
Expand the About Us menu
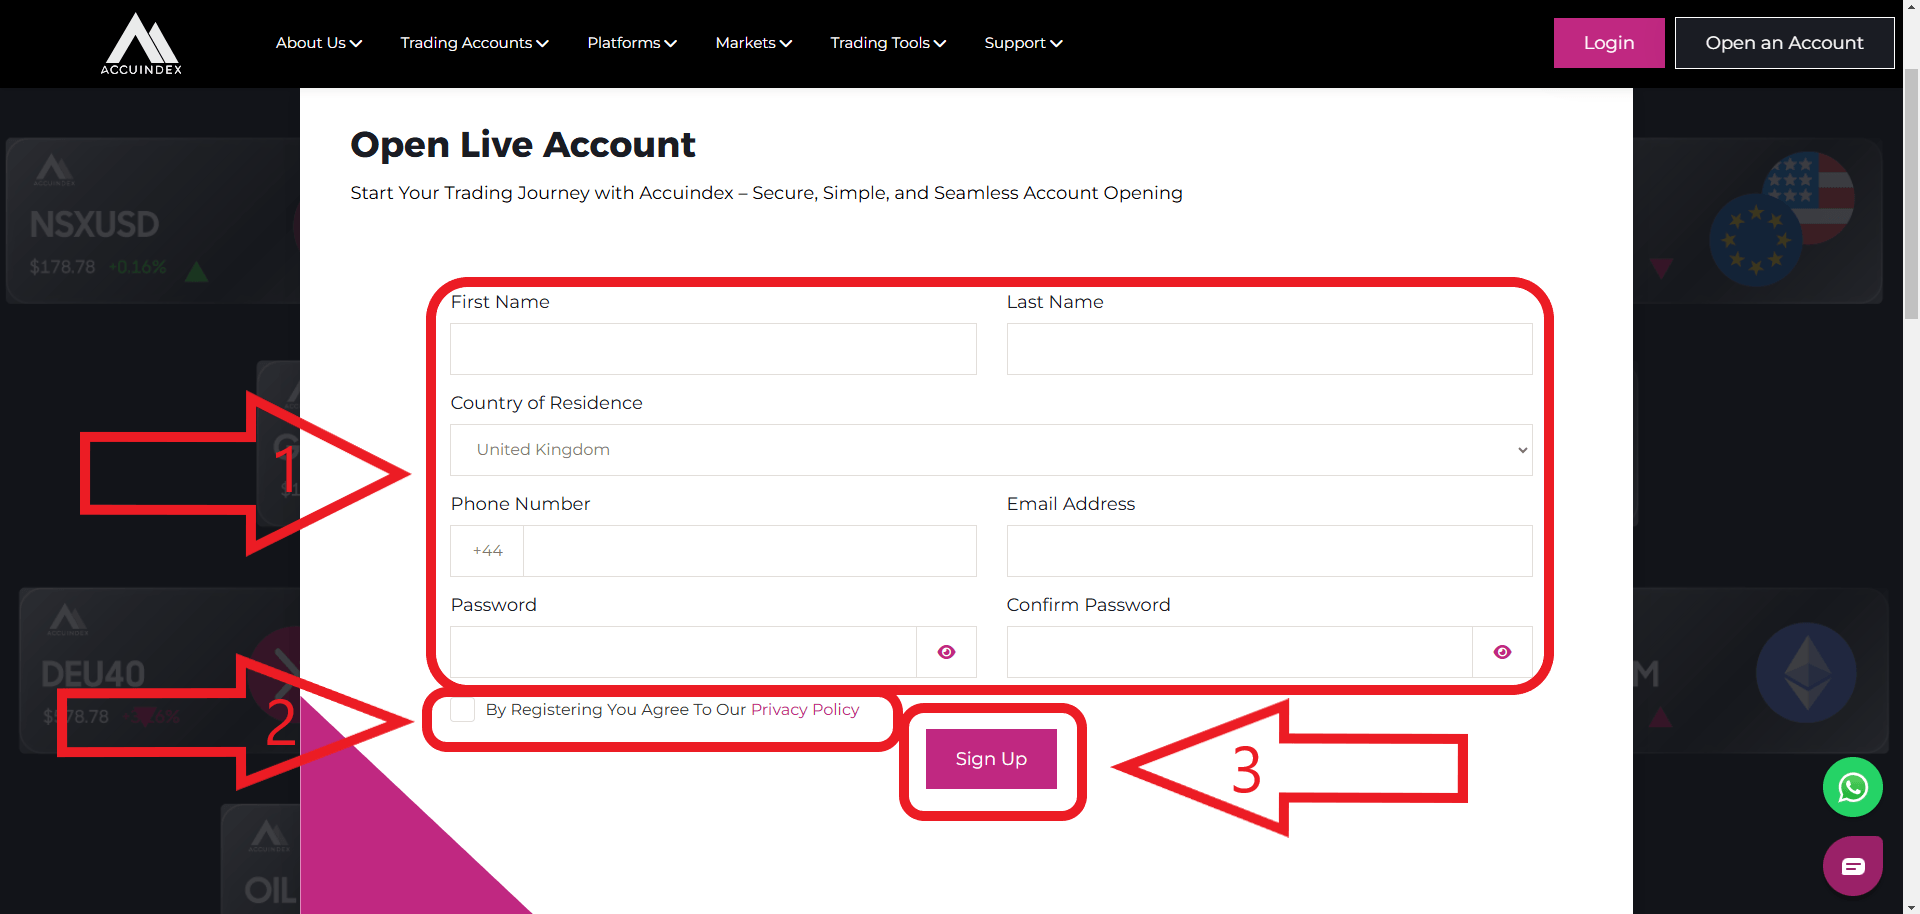coord(319,43)
